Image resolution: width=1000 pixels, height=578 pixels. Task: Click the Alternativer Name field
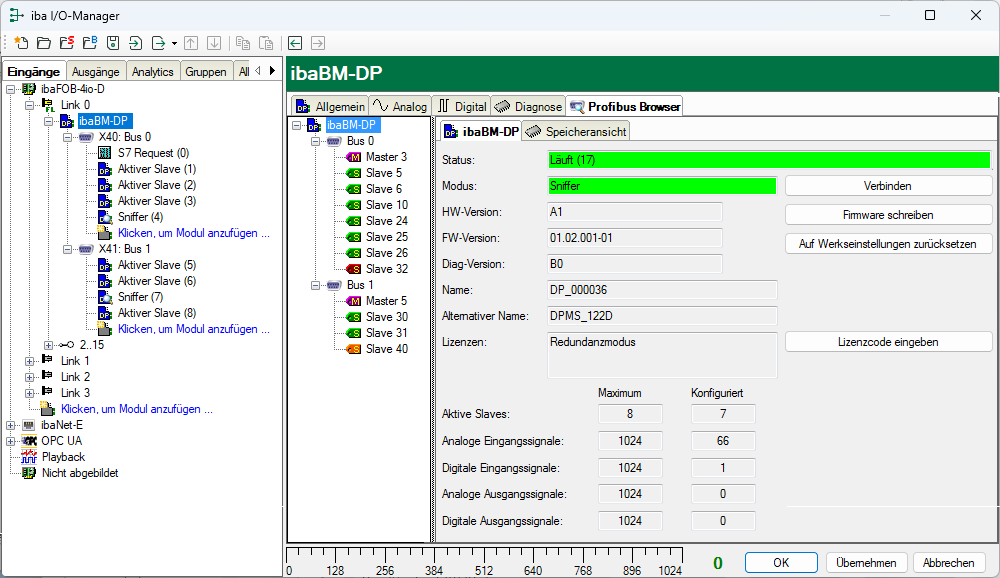(x=661, y=316)
